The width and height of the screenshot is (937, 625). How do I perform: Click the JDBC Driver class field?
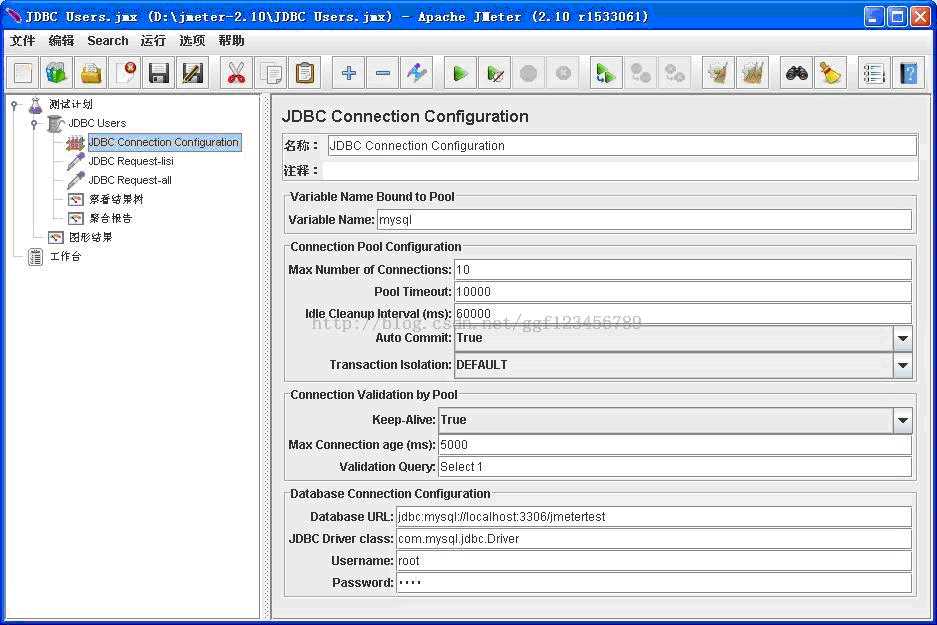pyautogui.click(x=654, y=539)
